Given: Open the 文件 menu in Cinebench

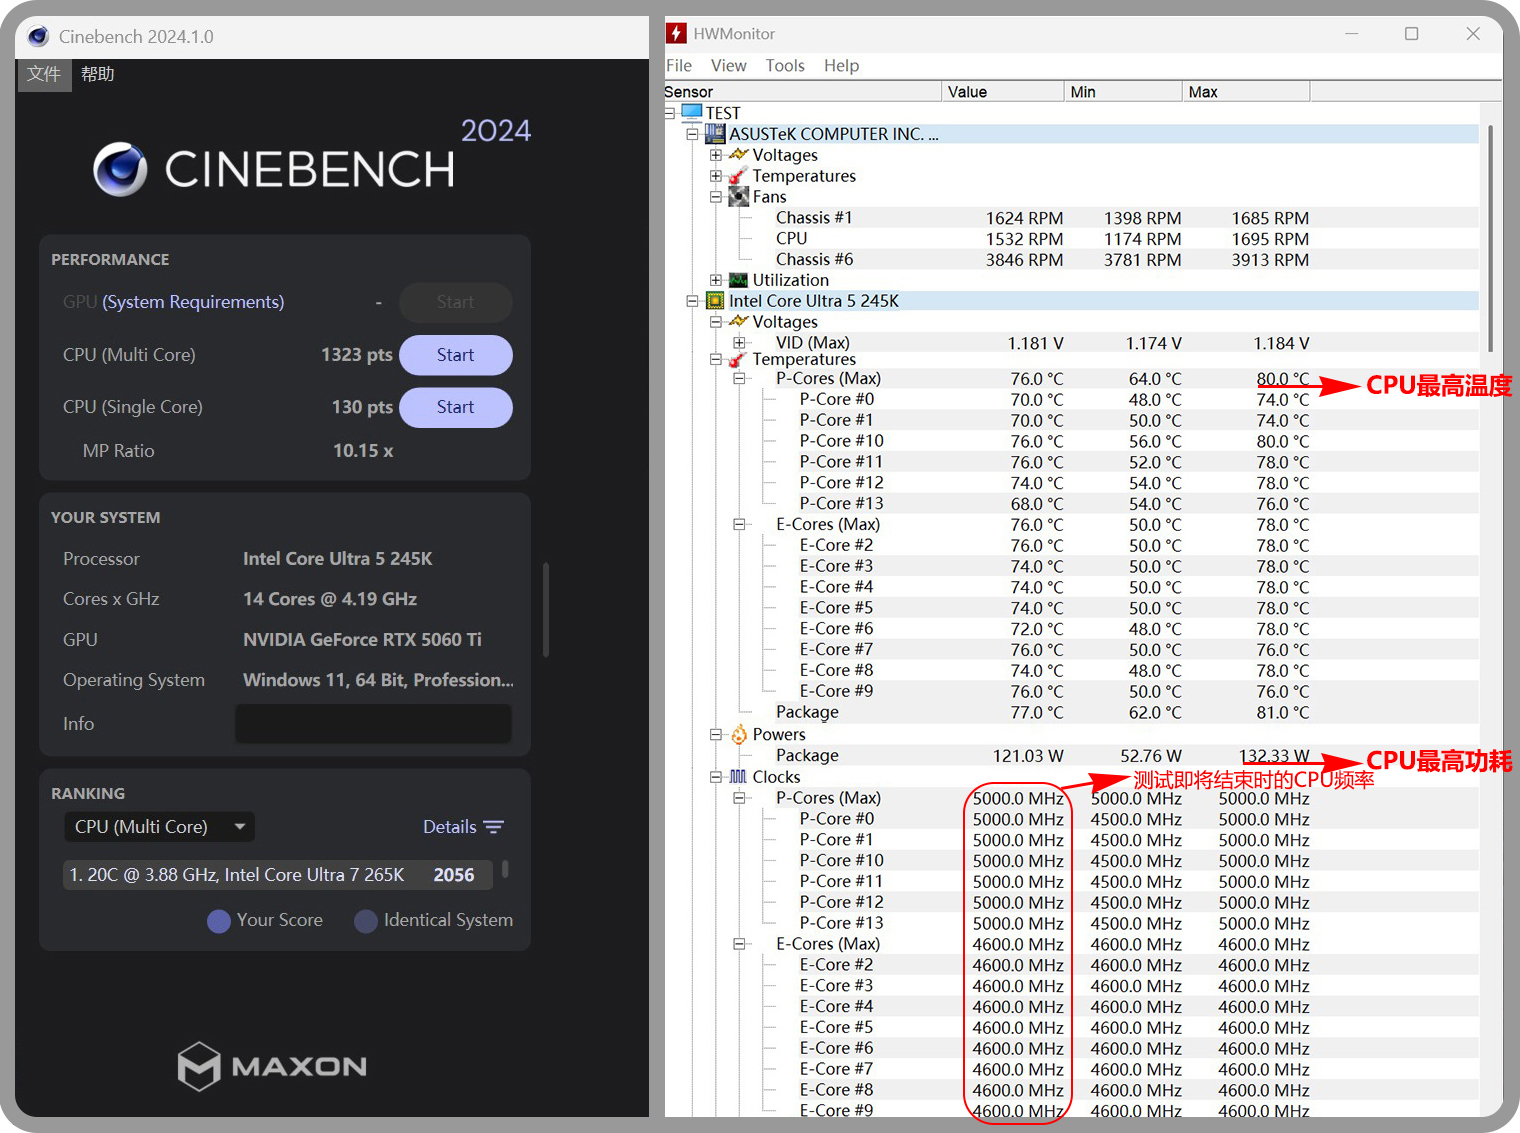Looking at the screenshot, I should coord(44,74).
